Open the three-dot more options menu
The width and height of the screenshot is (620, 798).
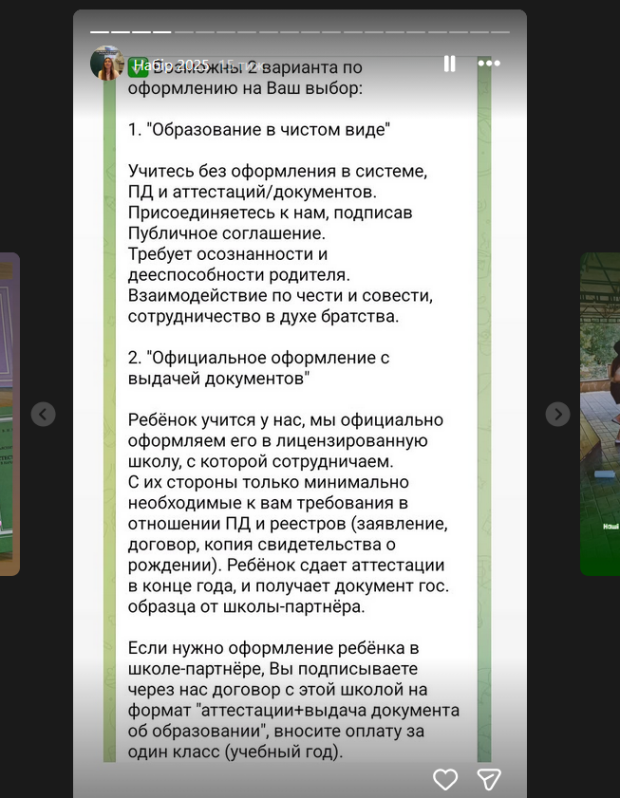[488, 63]
